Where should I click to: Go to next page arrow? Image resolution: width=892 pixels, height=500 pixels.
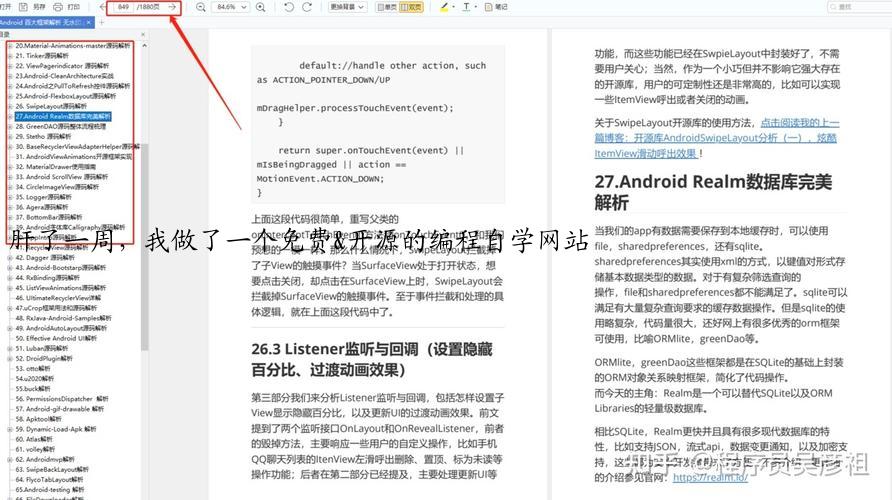coord(172,7)
